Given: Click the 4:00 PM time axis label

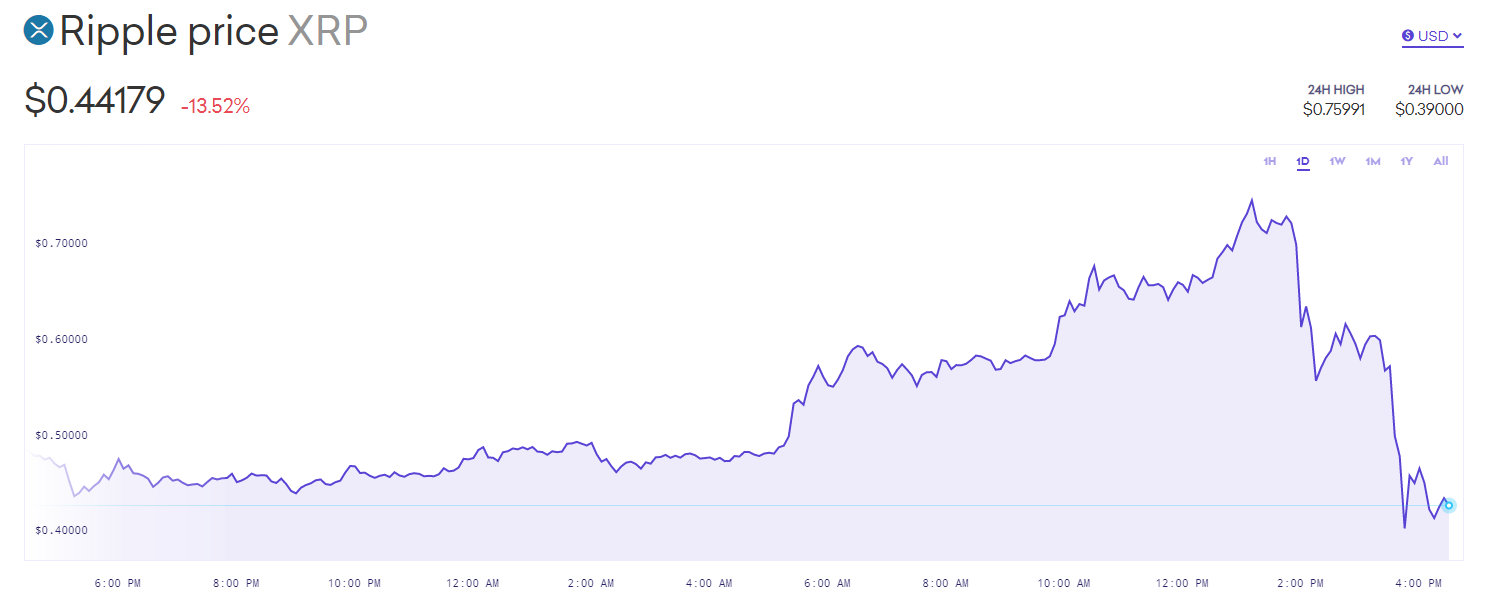Looking at the screenshot, I should click(x=1419, y=583).
